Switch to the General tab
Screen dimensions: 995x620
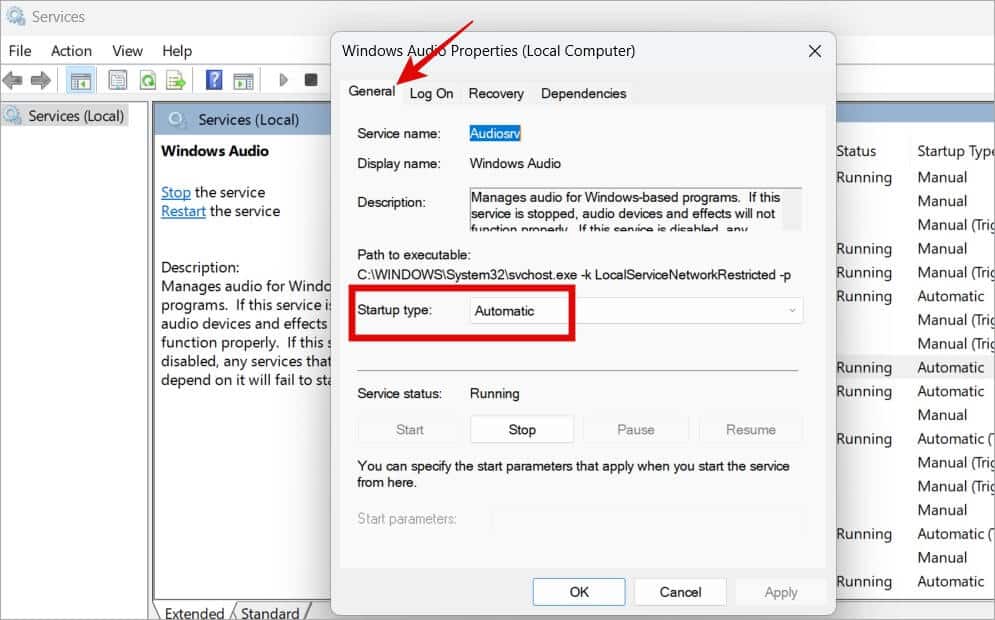(x=372, y=91)
